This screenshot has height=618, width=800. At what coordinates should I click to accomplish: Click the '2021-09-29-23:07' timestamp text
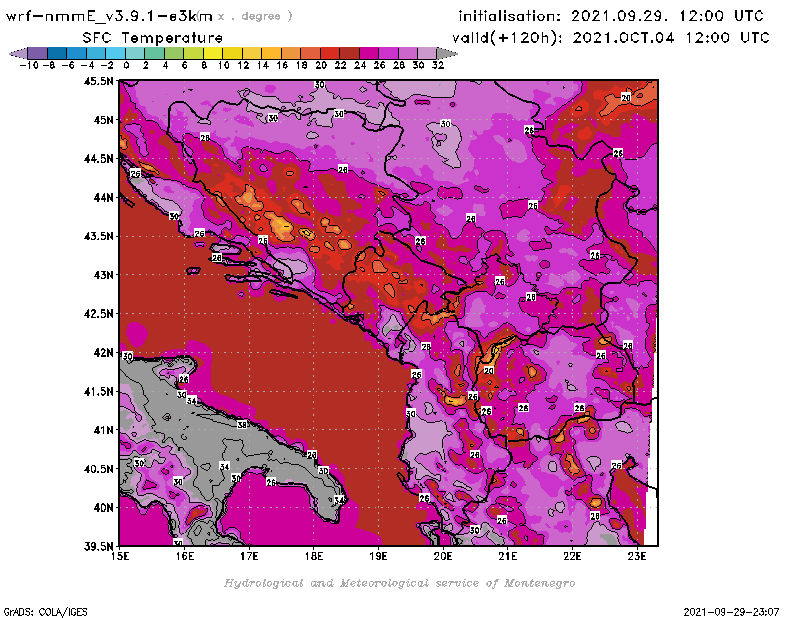pos(731,612)
